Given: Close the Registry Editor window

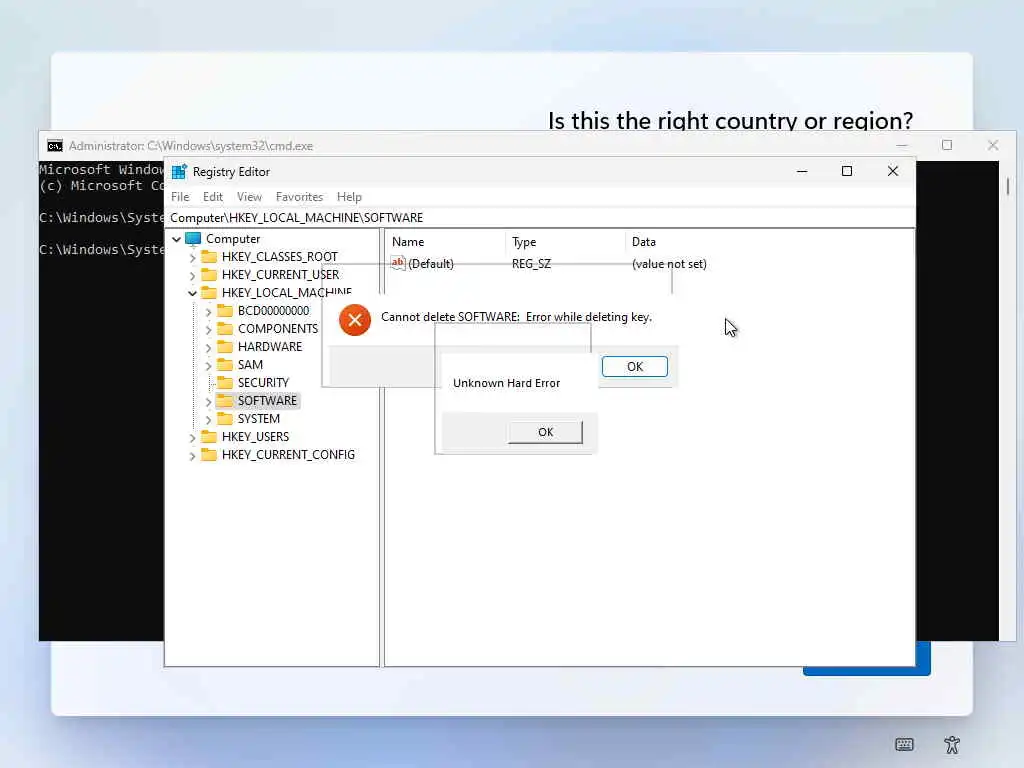Looking at the screenshot, I should coord(893,171).
